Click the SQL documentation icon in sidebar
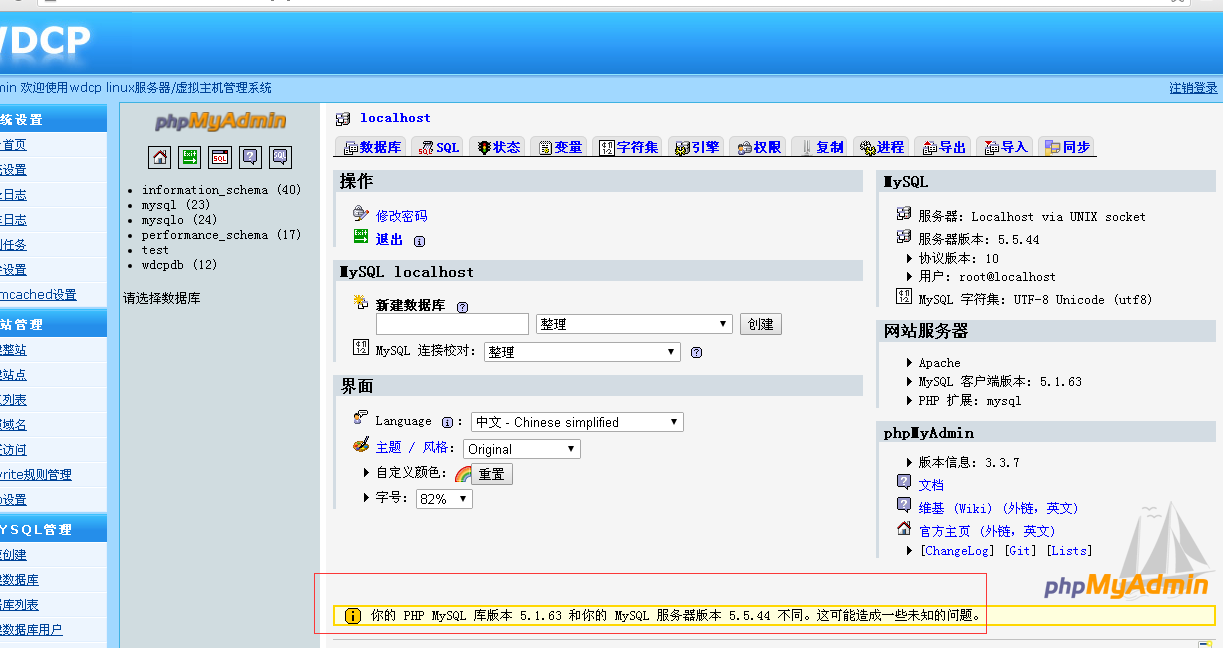Screen dimensions: 1223x648 [x=280, y=157]
